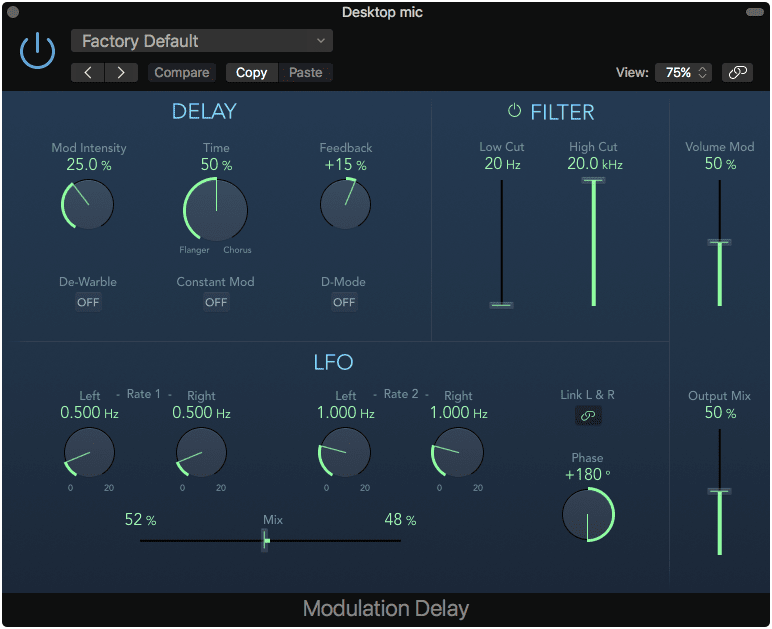Toggle D-Mode OFF switch

(344, 302)
